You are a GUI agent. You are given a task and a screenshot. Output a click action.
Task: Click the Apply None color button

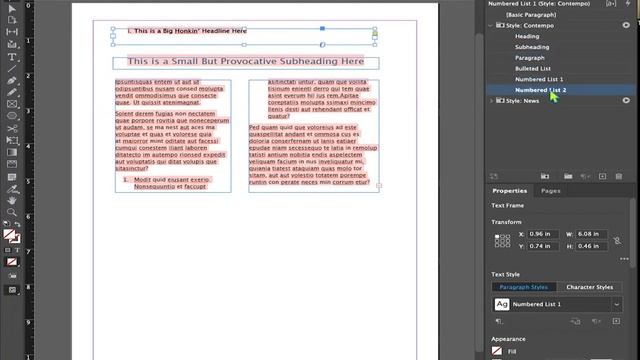pos(12,262)
